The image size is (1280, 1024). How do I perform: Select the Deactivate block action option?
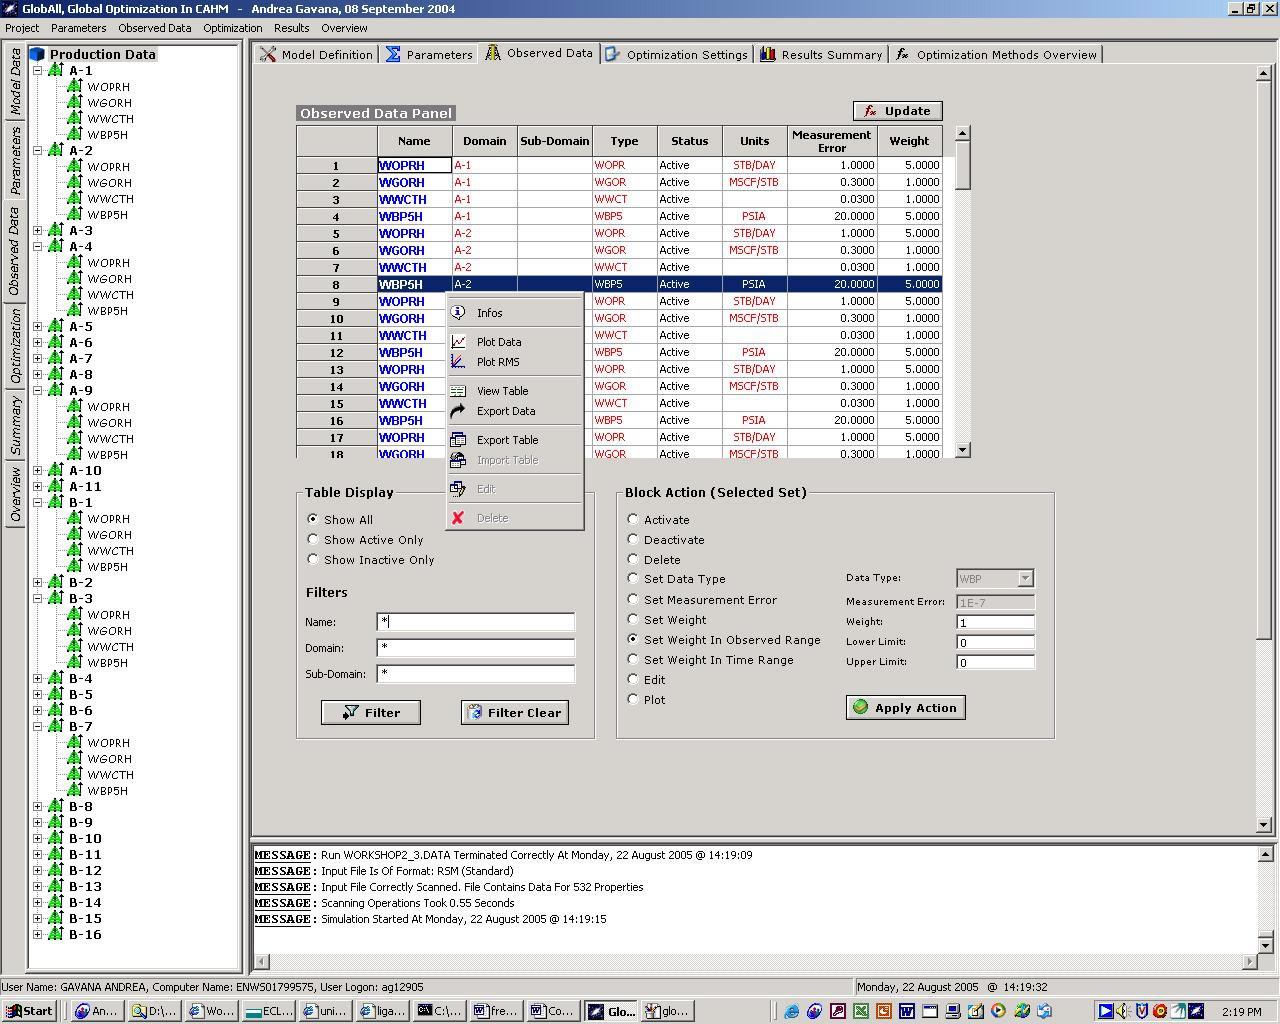coord(633,540)
